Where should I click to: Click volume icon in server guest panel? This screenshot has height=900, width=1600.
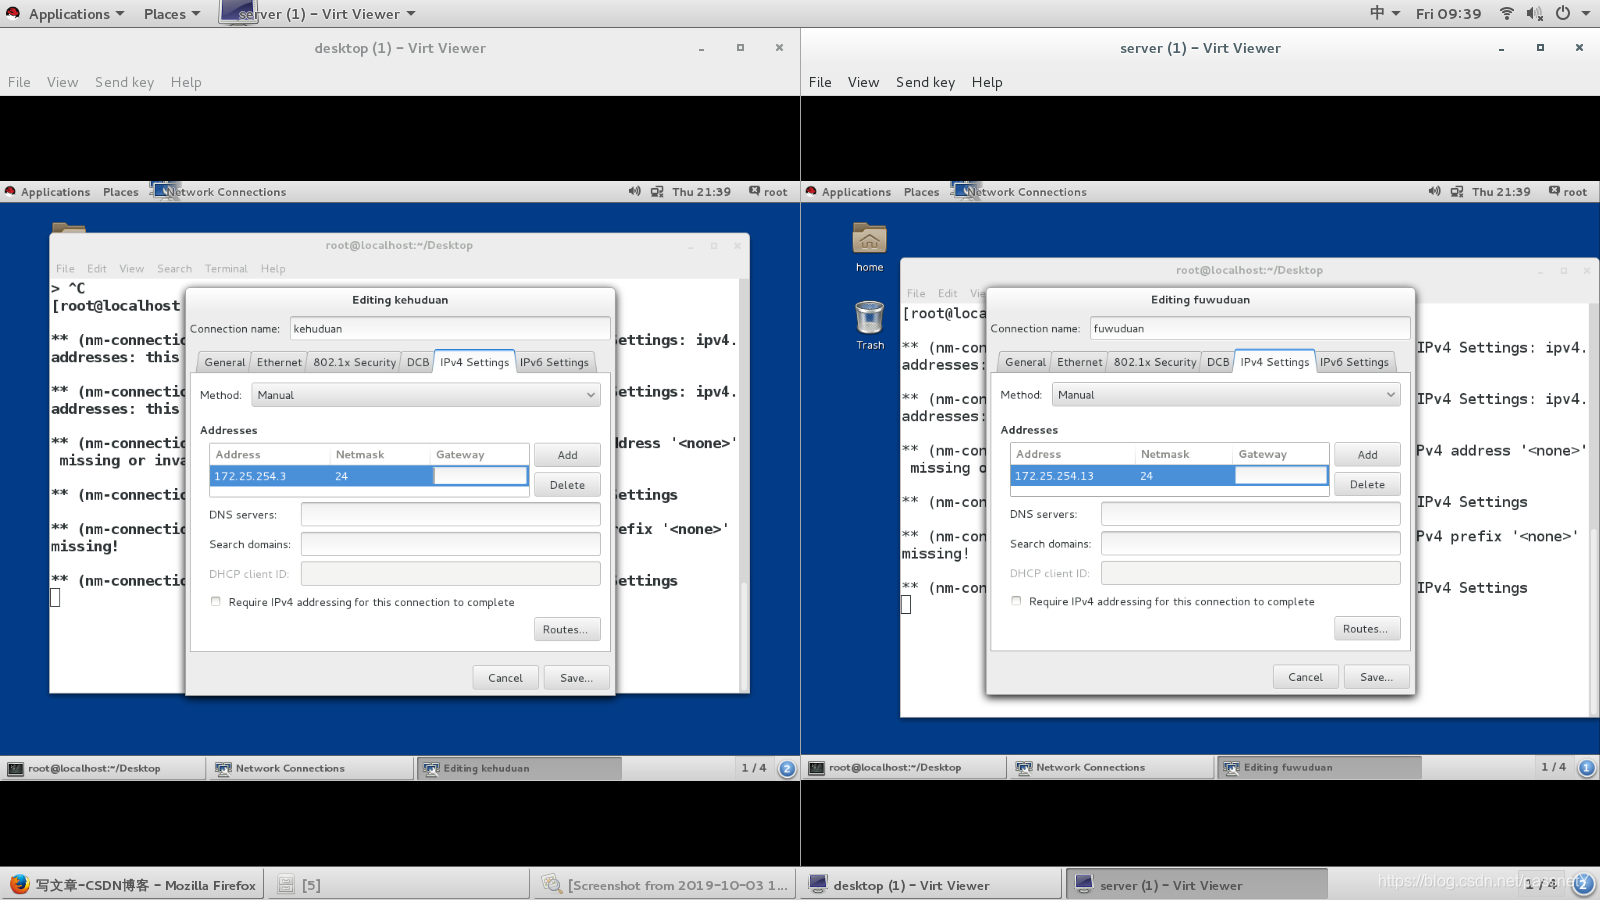pyautogui.click(x=1434, y=191)
